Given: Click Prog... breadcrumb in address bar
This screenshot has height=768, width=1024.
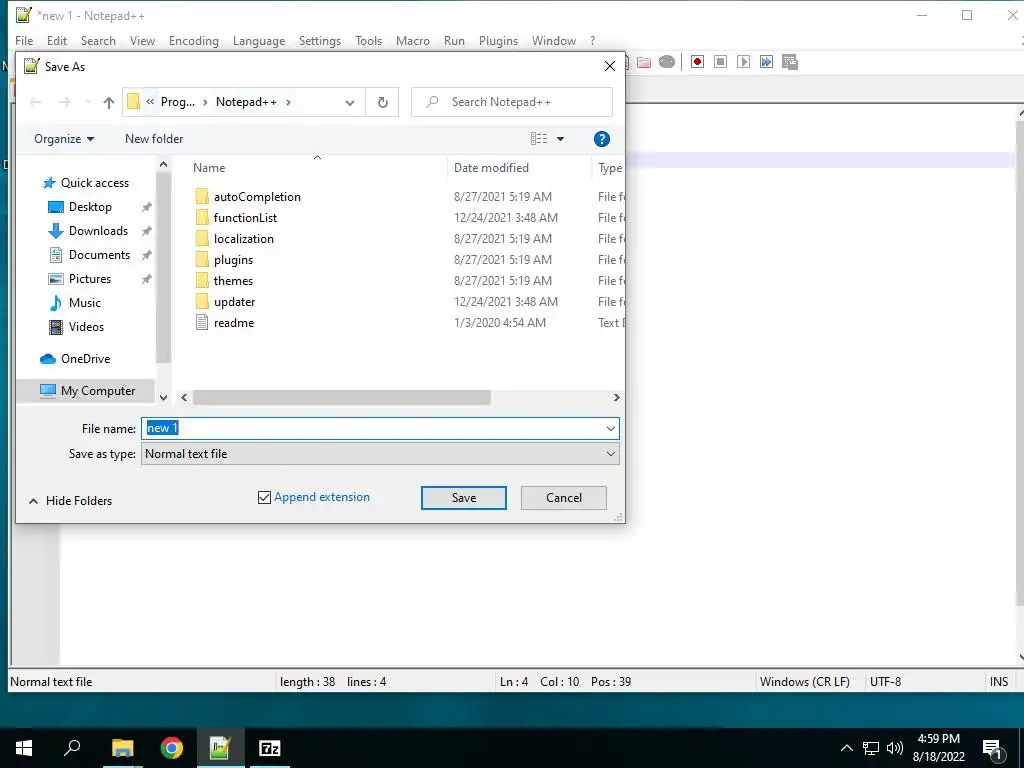Looking at the screenshot, I should click(x=178, y=102).
